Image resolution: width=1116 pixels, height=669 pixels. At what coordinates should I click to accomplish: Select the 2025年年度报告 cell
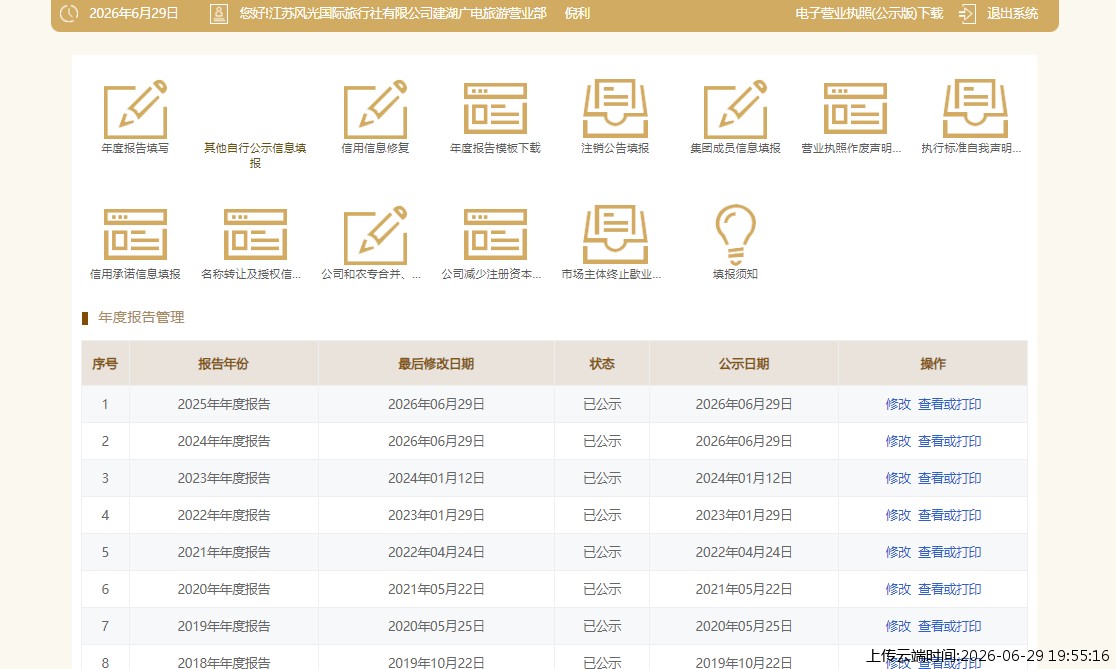click(x=223, y=404)
